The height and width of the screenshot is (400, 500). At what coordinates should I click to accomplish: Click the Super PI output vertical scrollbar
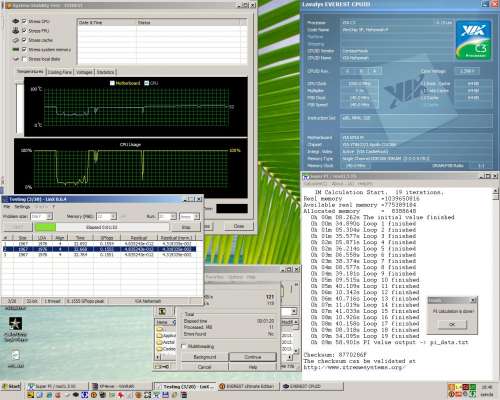(x=496, y=283)
